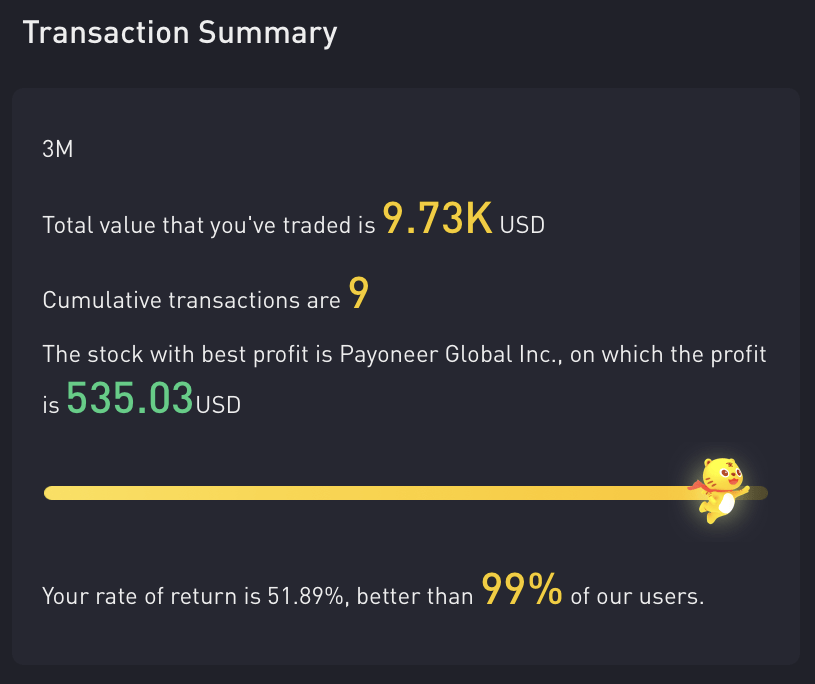Click the yellow cumulative transactions number 9

click(358, 294)
